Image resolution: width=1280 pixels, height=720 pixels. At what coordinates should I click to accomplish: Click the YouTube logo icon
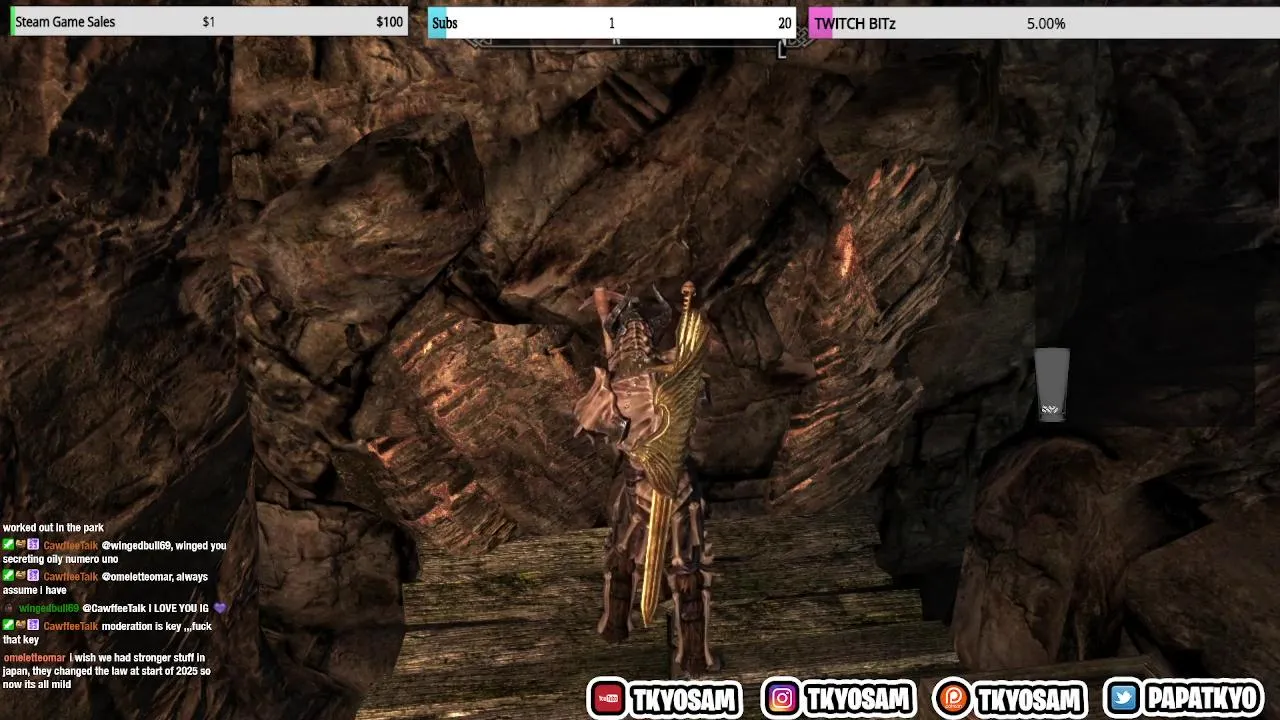pos(606,699)
